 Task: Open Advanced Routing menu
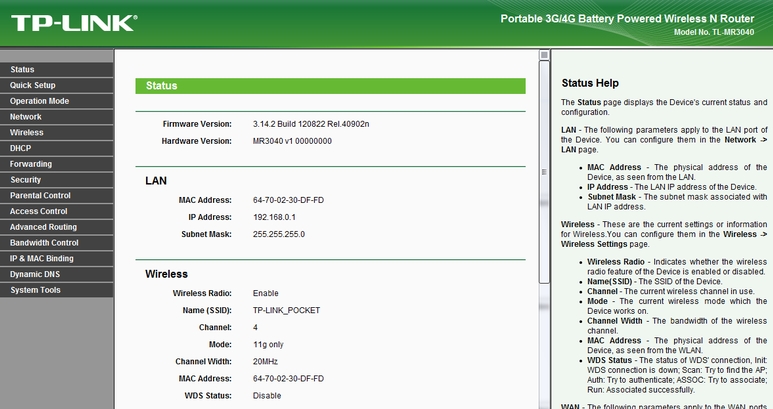coord(56,227)
